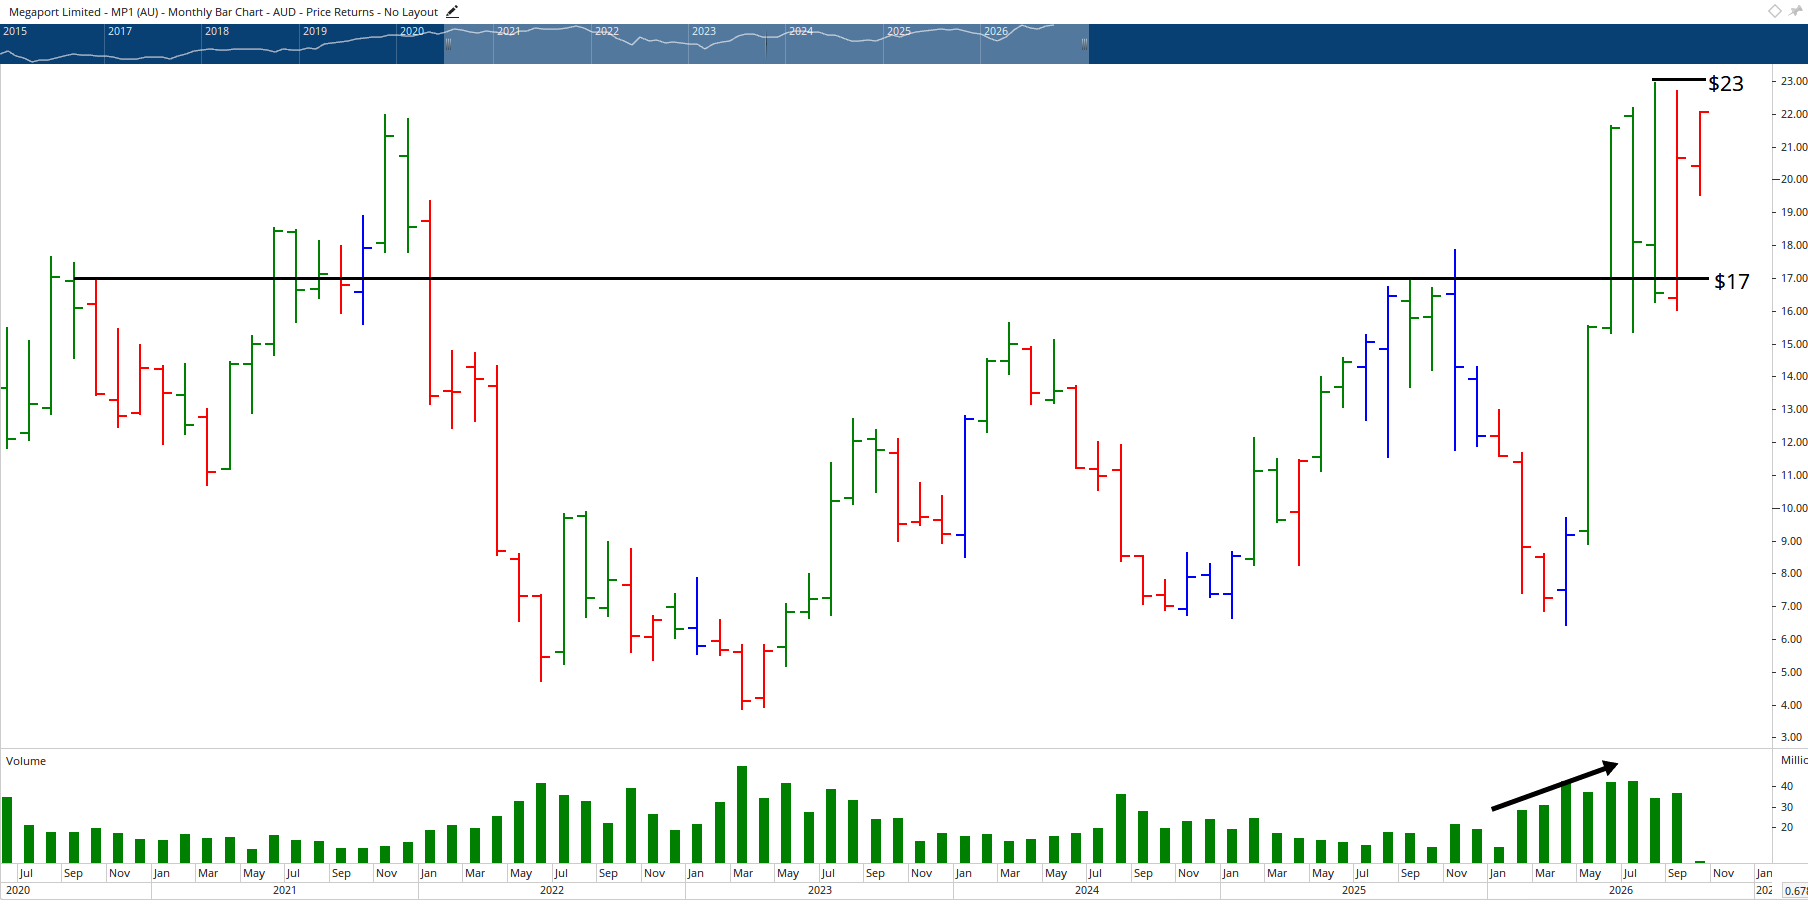Click the 'Volume' panel label
The height and width of the screenshot is (904, 1808).
pyautogui.click(x=26, y=761)
